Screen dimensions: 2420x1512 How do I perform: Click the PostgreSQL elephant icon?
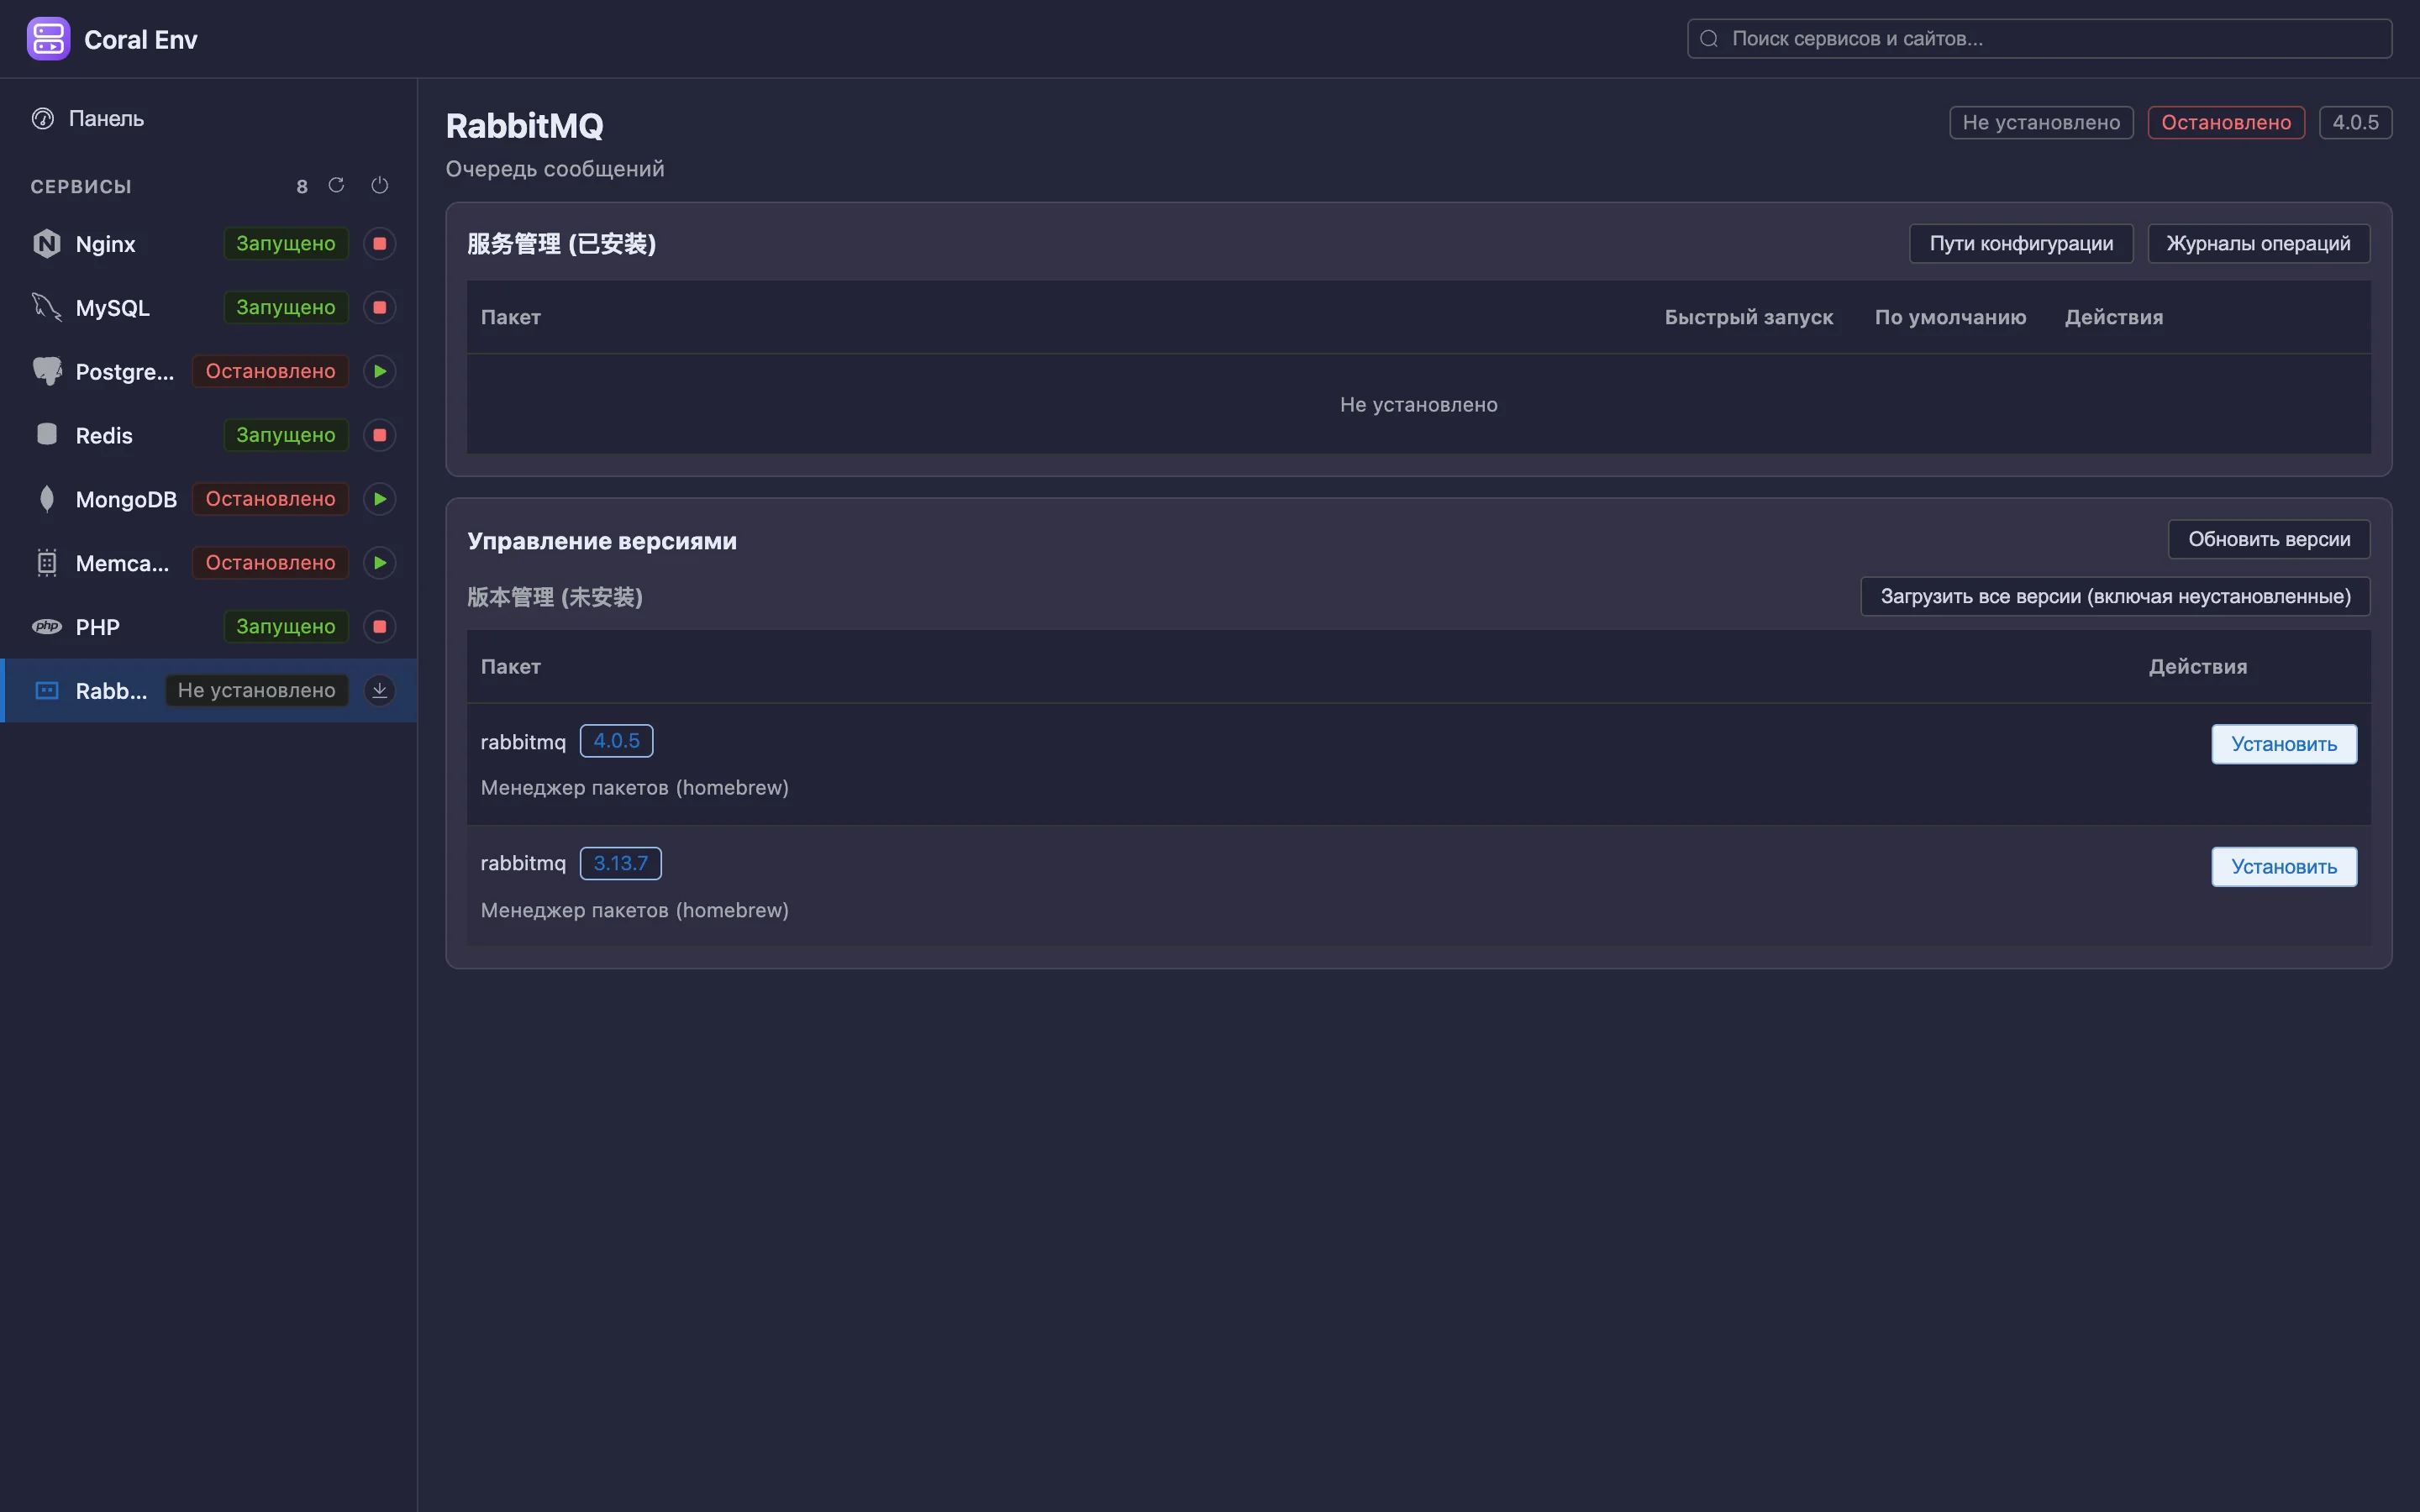coord(47,371)
